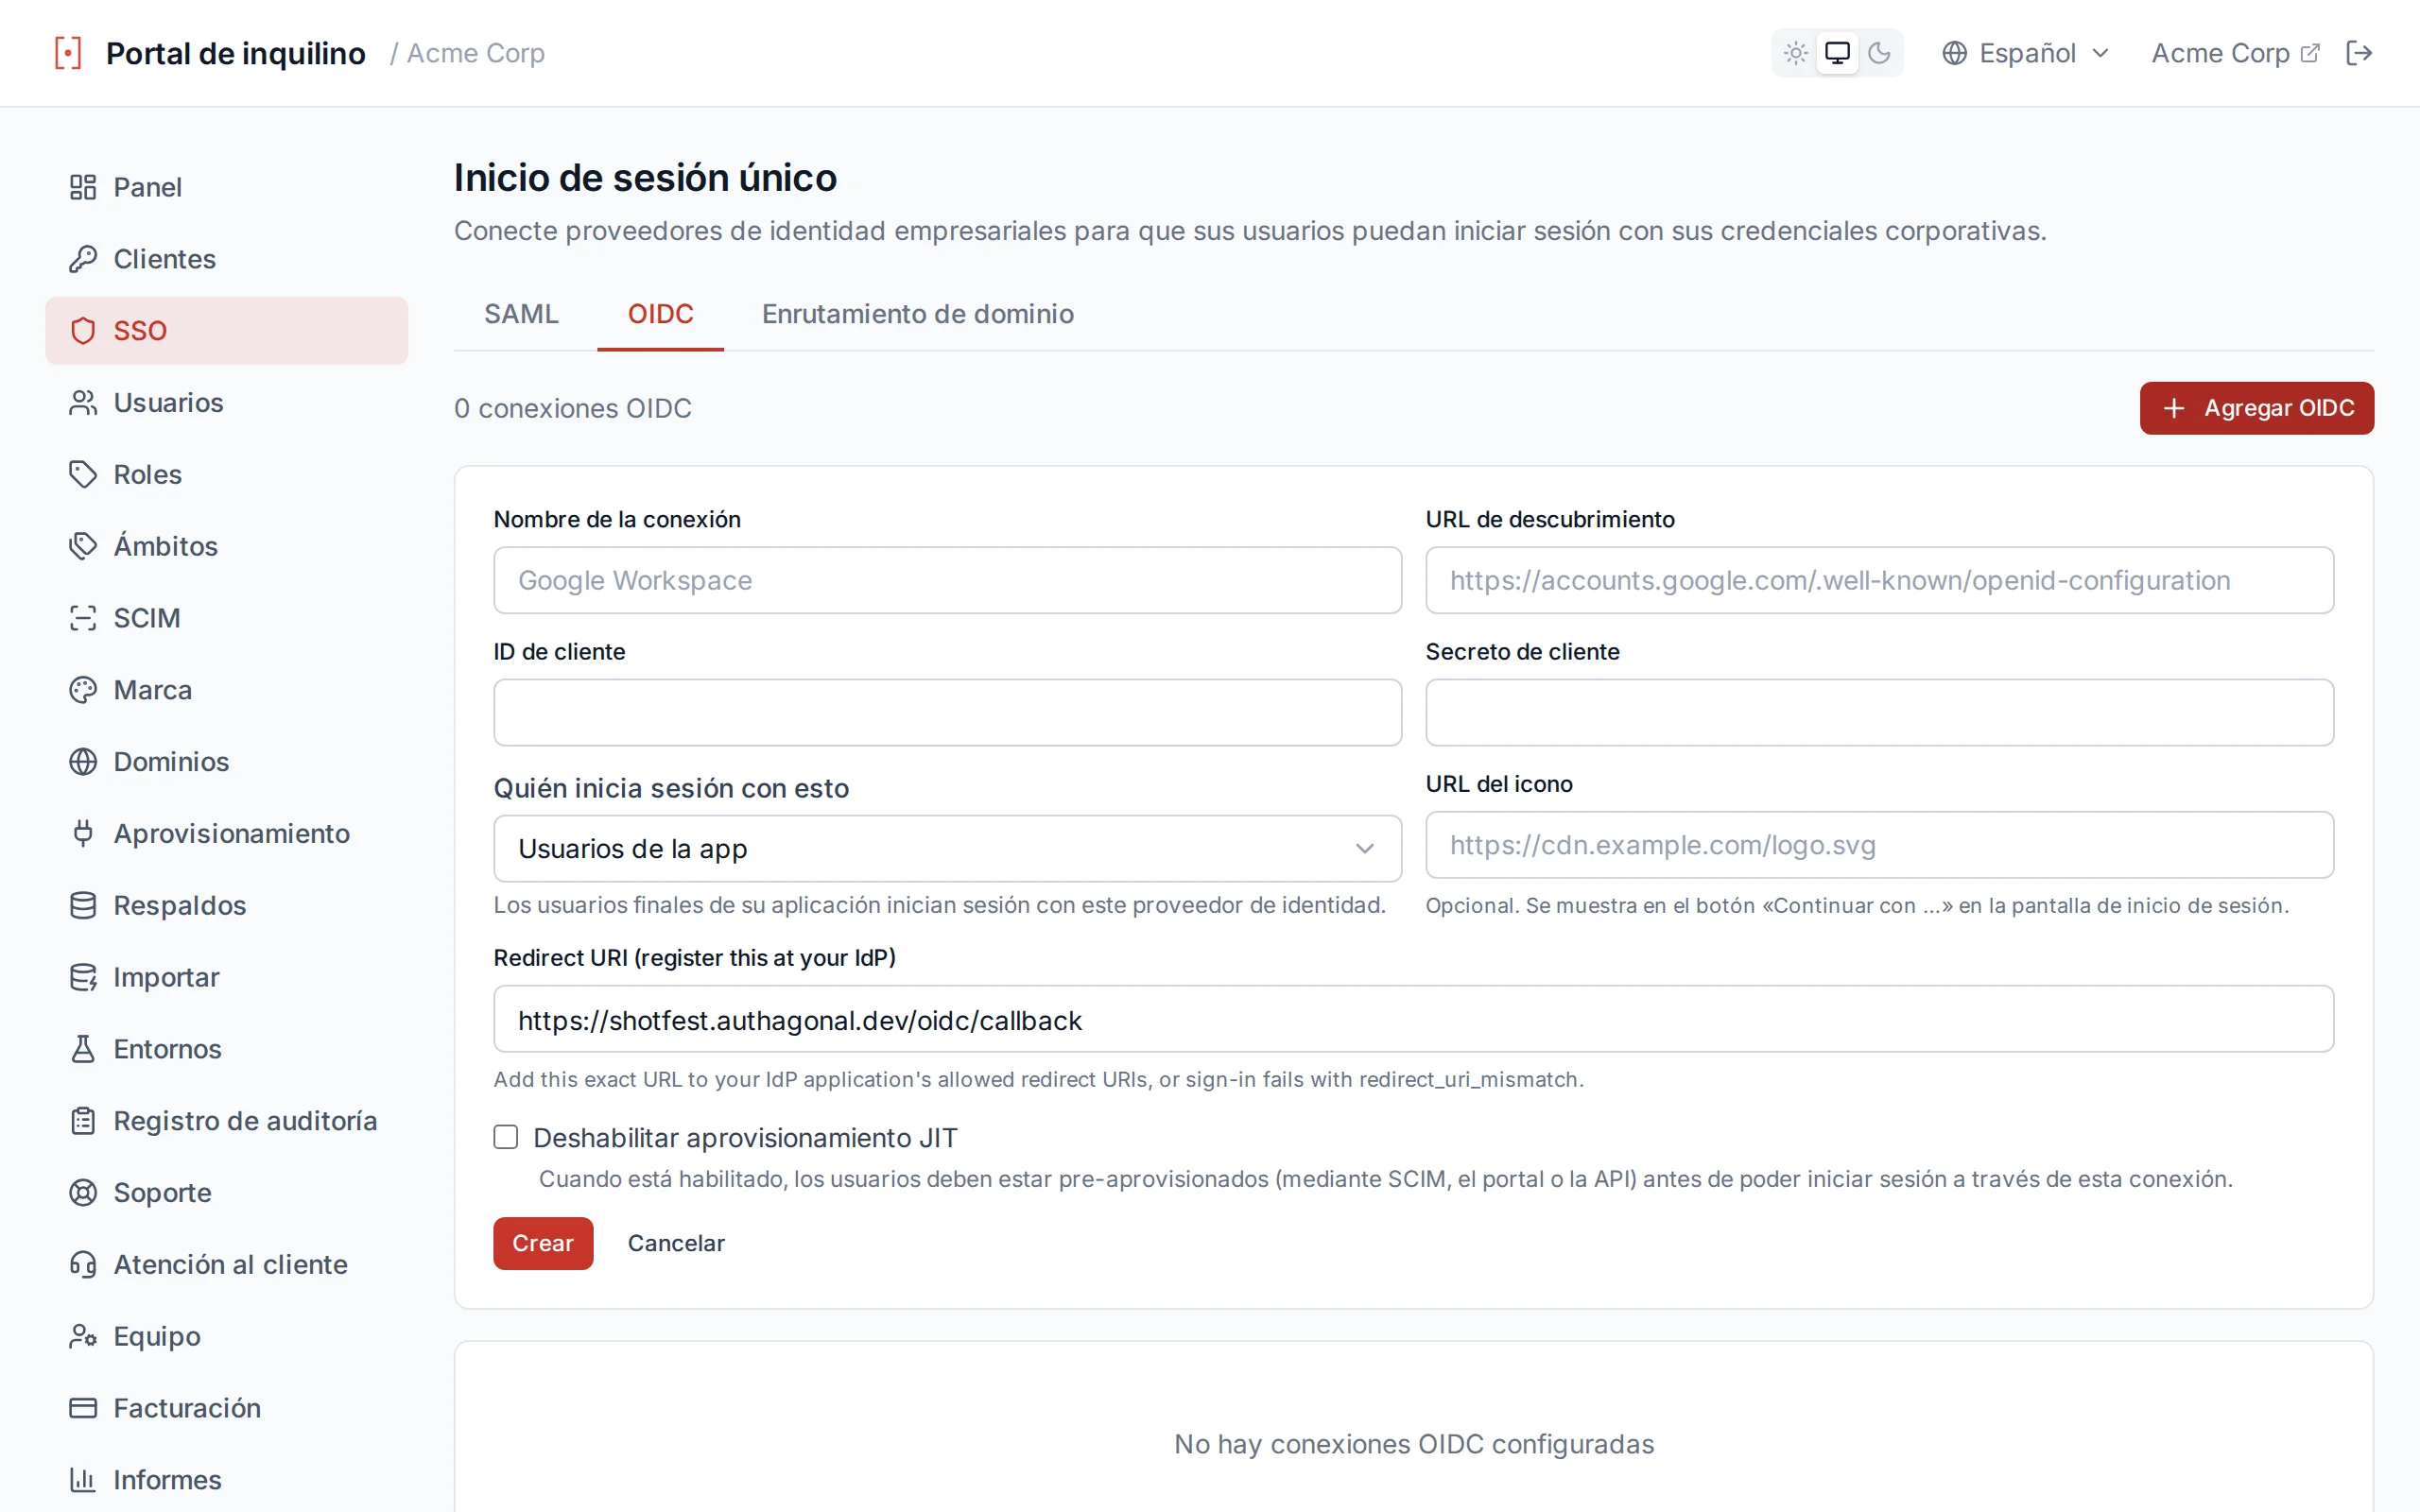
Task: Click the Ámbitos tags icon
Action: [x=83, y=546]
